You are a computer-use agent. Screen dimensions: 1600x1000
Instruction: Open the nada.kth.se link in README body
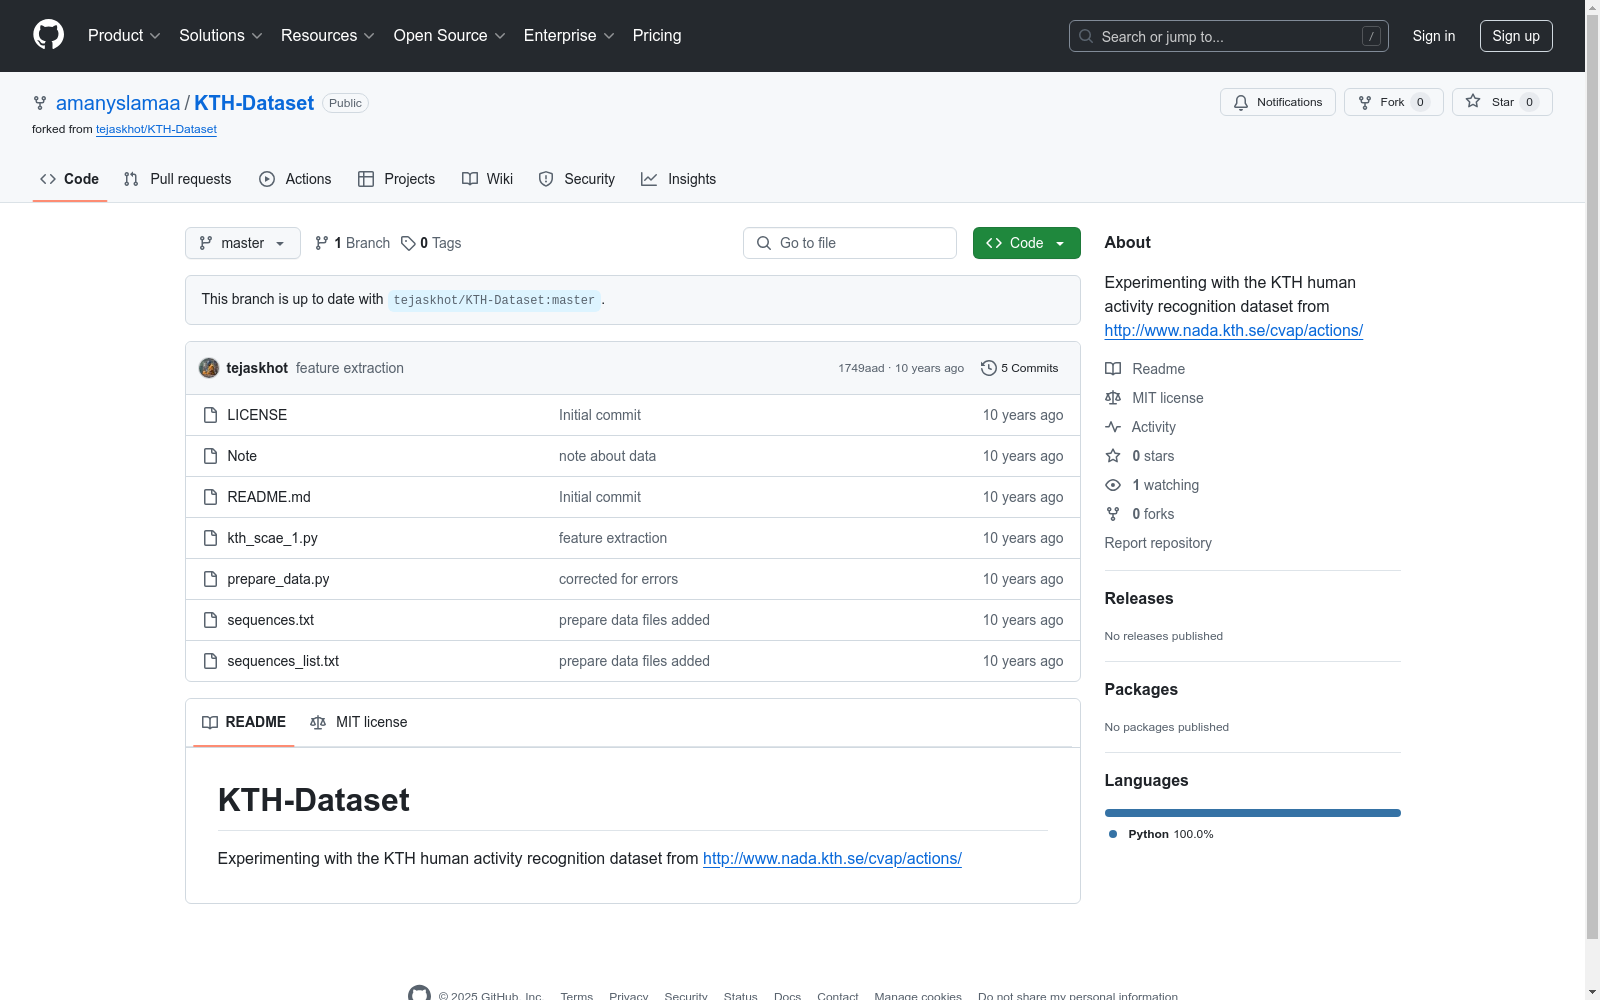[832, 858]
